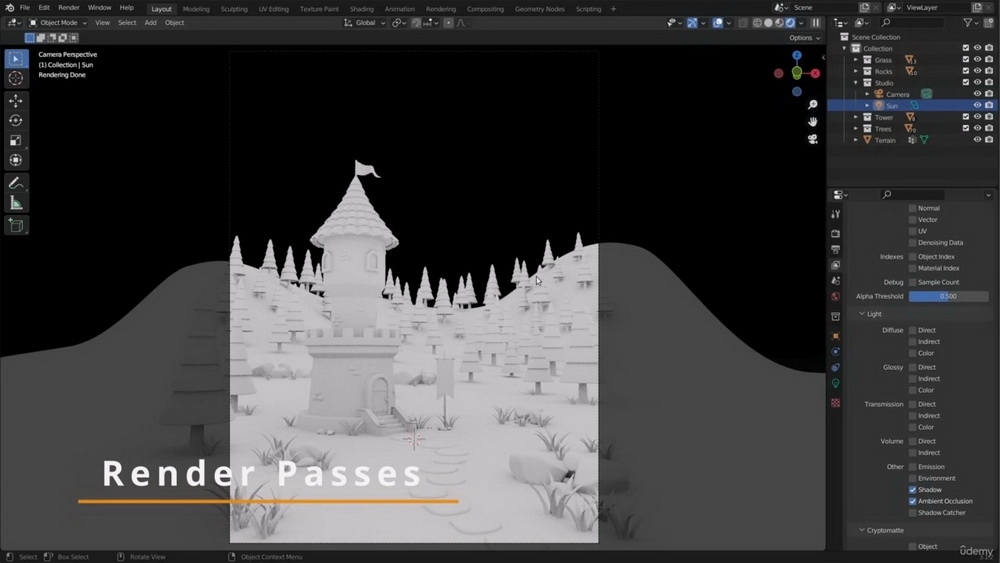Collapse the Light passes panel
The width and height of the screenshot is (1000, 563).
click(862, 314)
